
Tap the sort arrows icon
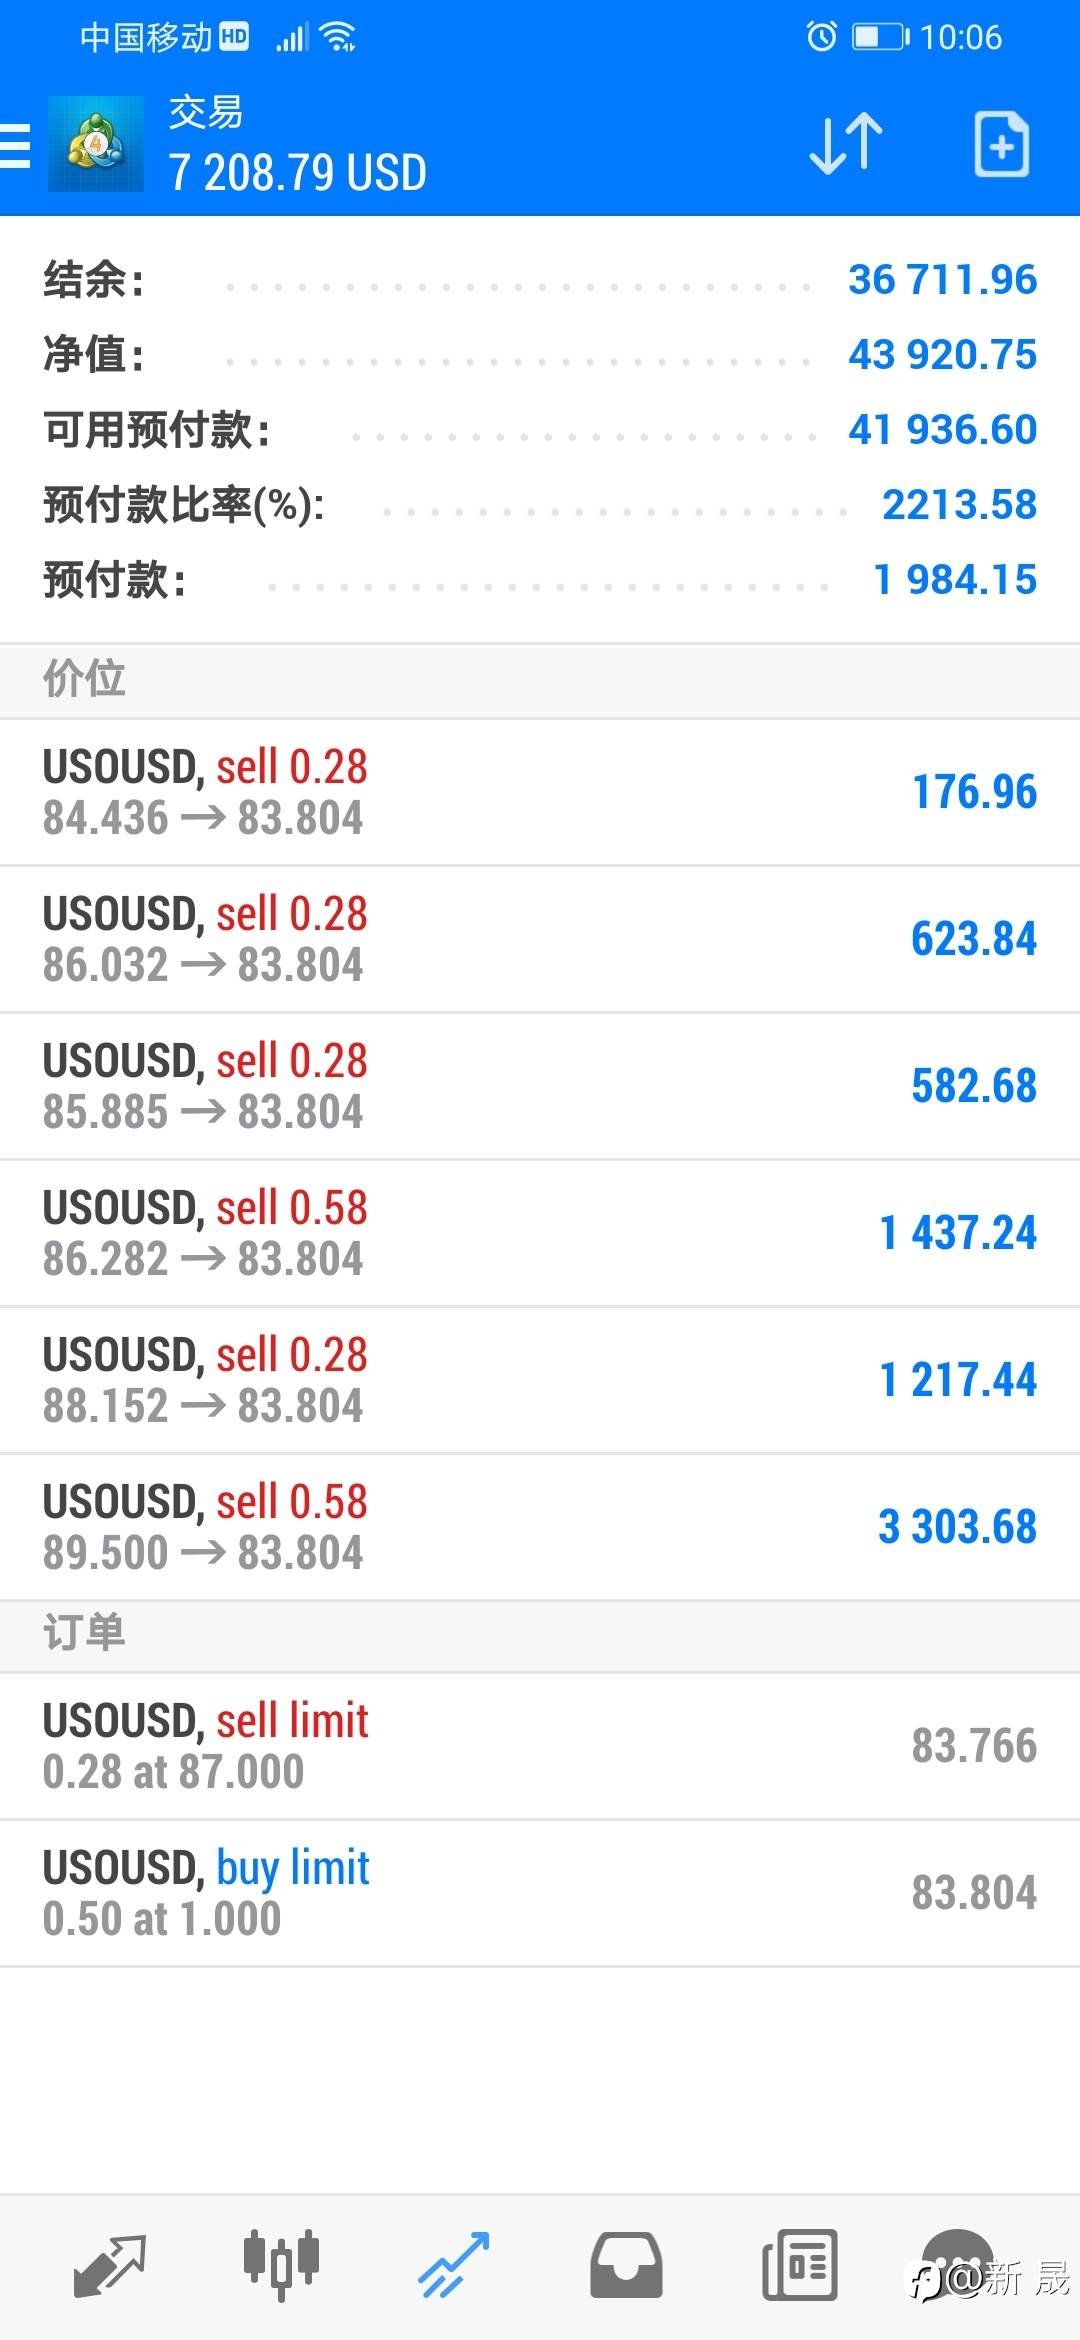pos(845,144)
